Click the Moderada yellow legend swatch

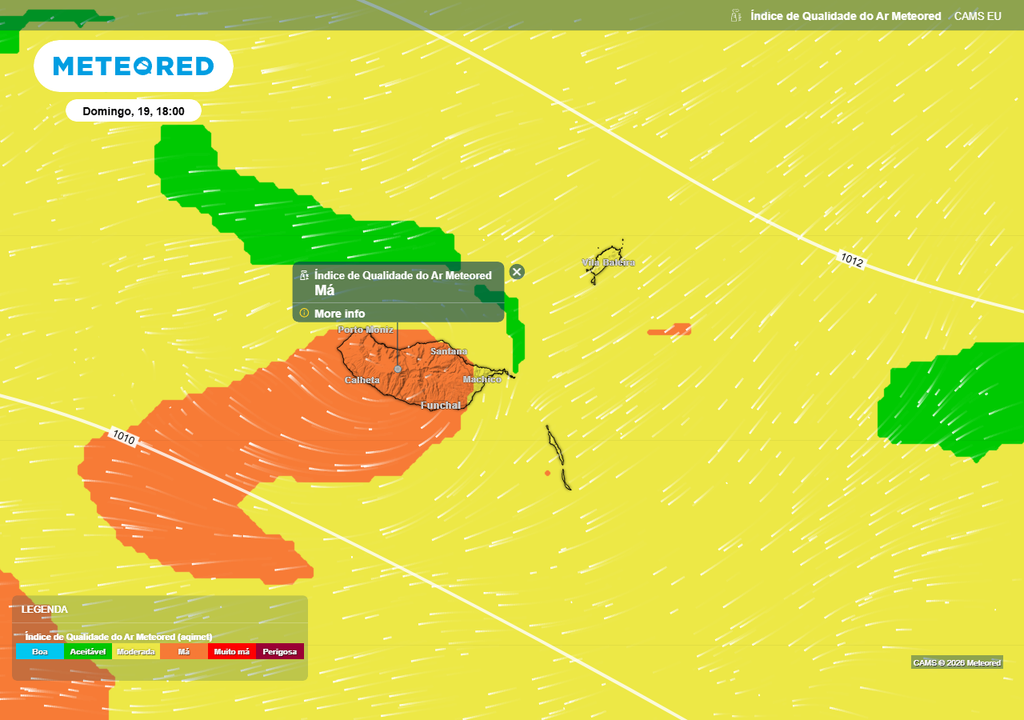click(136, 651)
